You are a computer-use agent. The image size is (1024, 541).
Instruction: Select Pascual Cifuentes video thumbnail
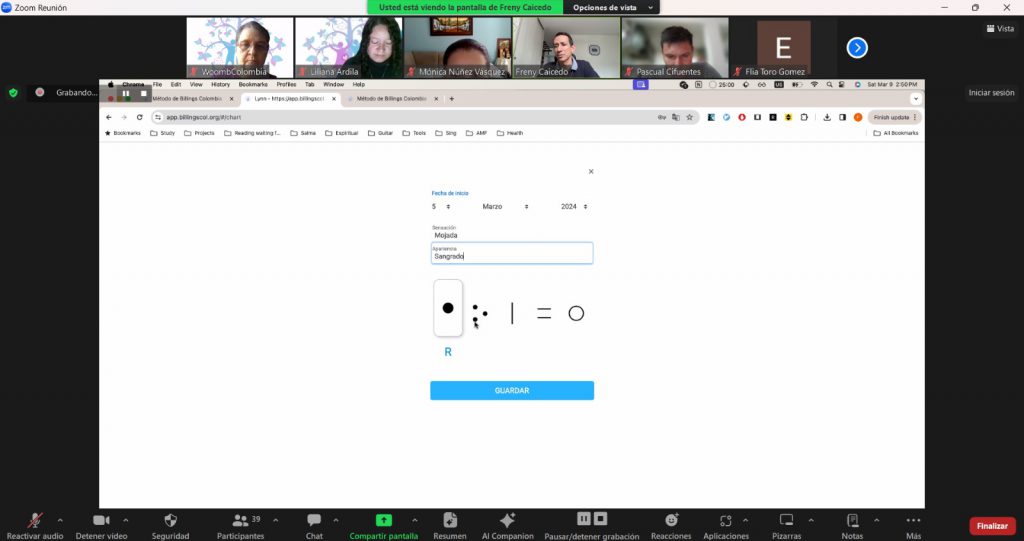tap(675, 48)
